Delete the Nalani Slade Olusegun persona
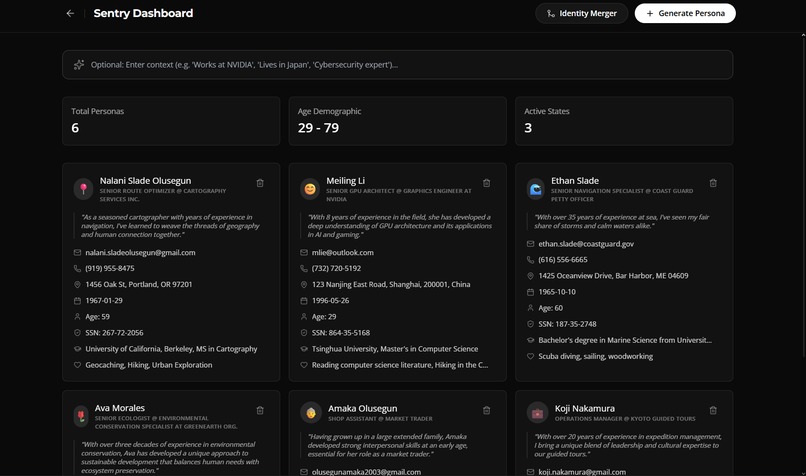 coord(260,183)
